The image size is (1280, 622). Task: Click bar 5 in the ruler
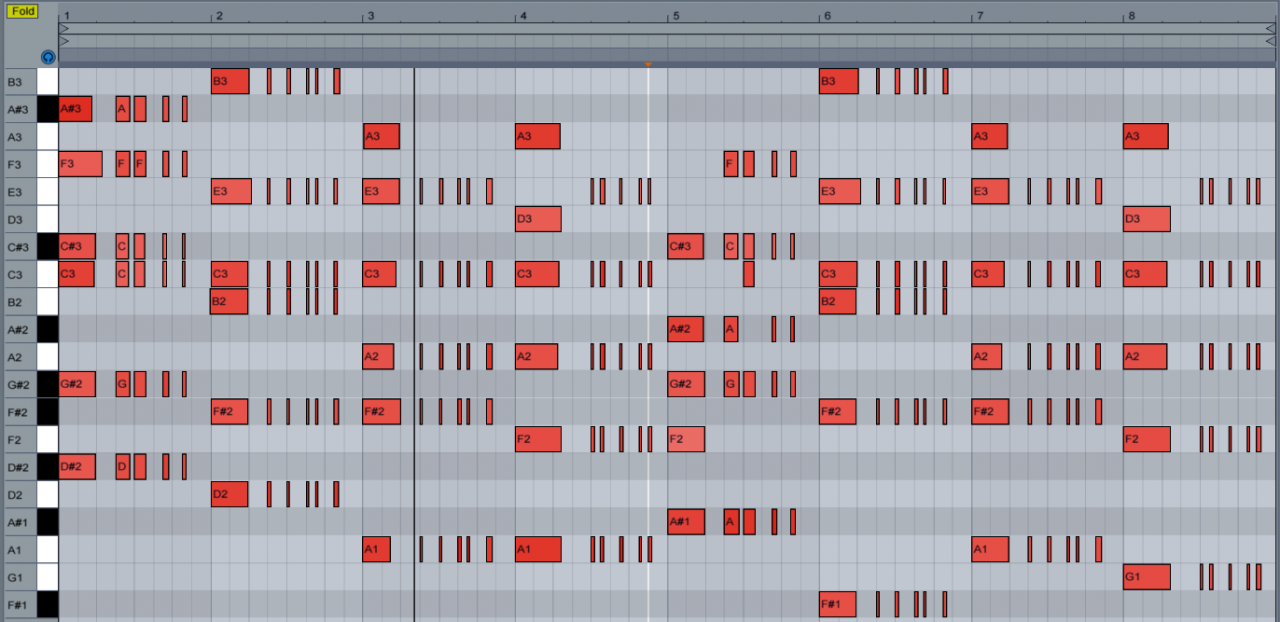[675, 17]
